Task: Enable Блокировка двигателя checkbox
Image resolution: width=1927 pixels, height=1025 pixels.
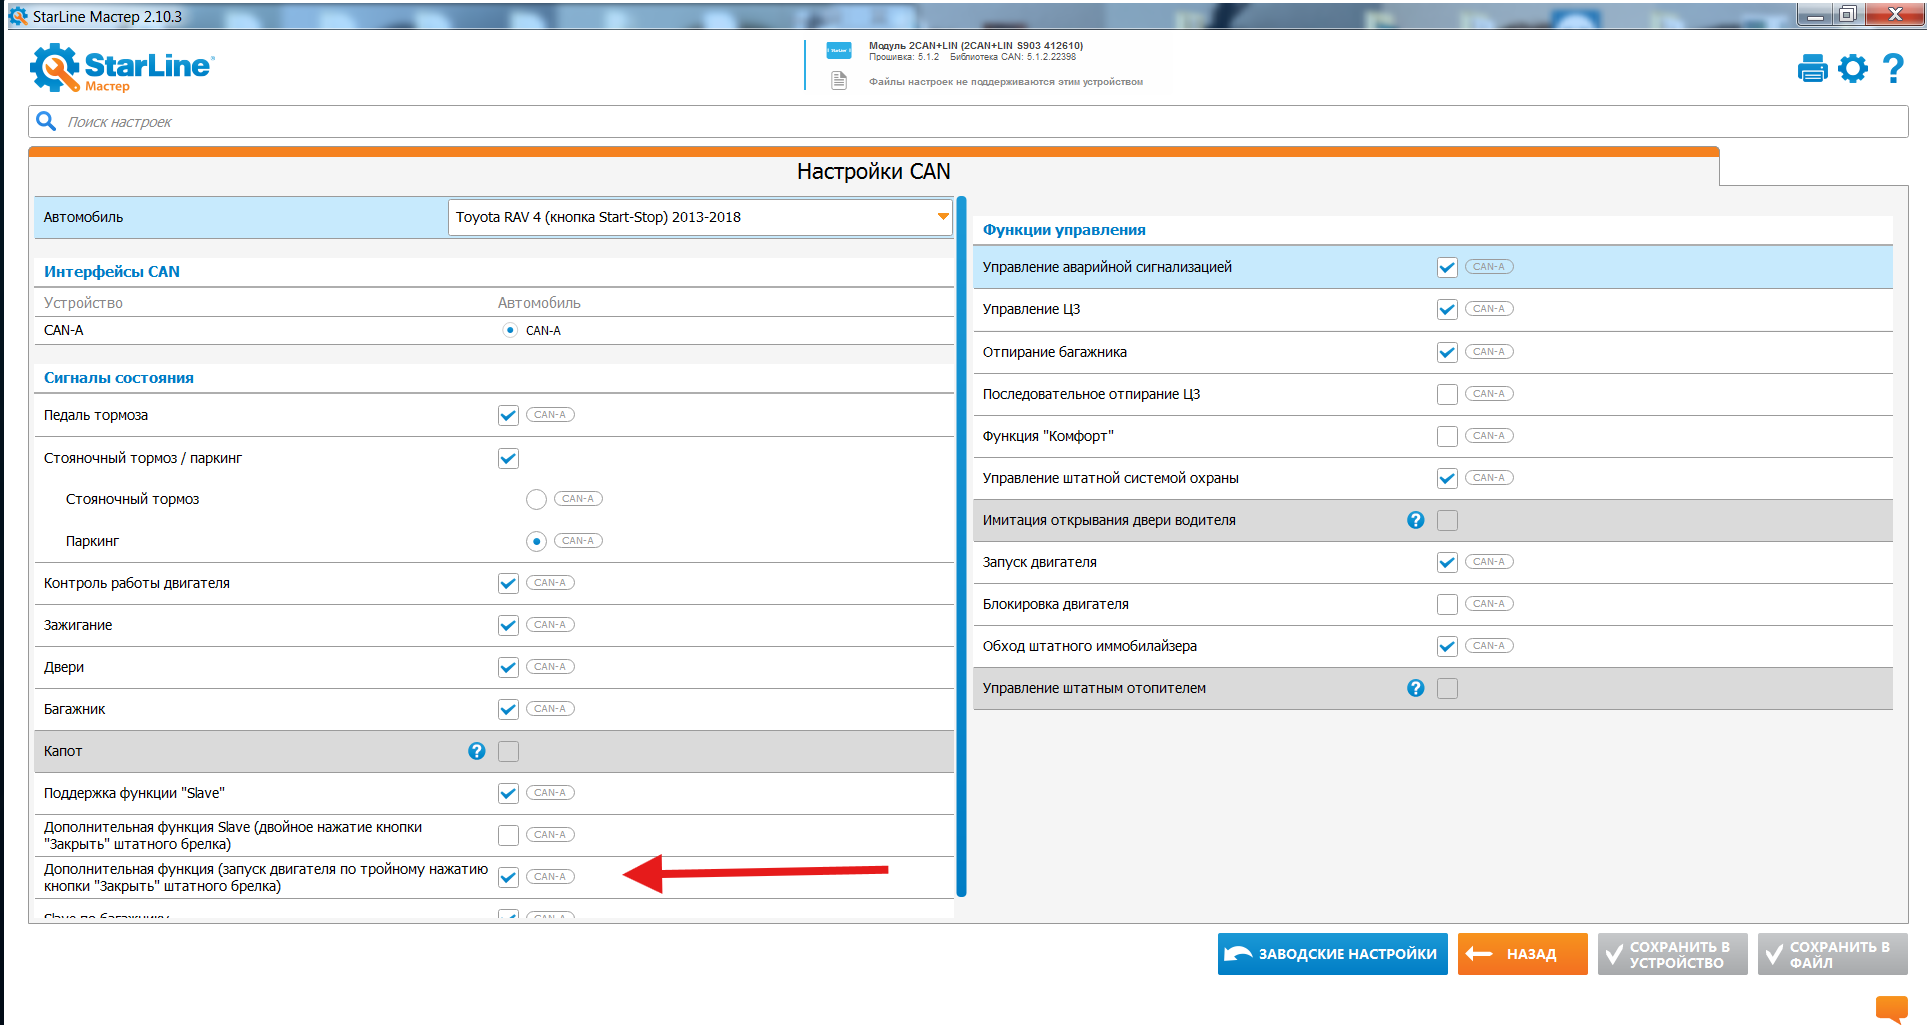Action: pyautogui.click(x=1447, y=605)
